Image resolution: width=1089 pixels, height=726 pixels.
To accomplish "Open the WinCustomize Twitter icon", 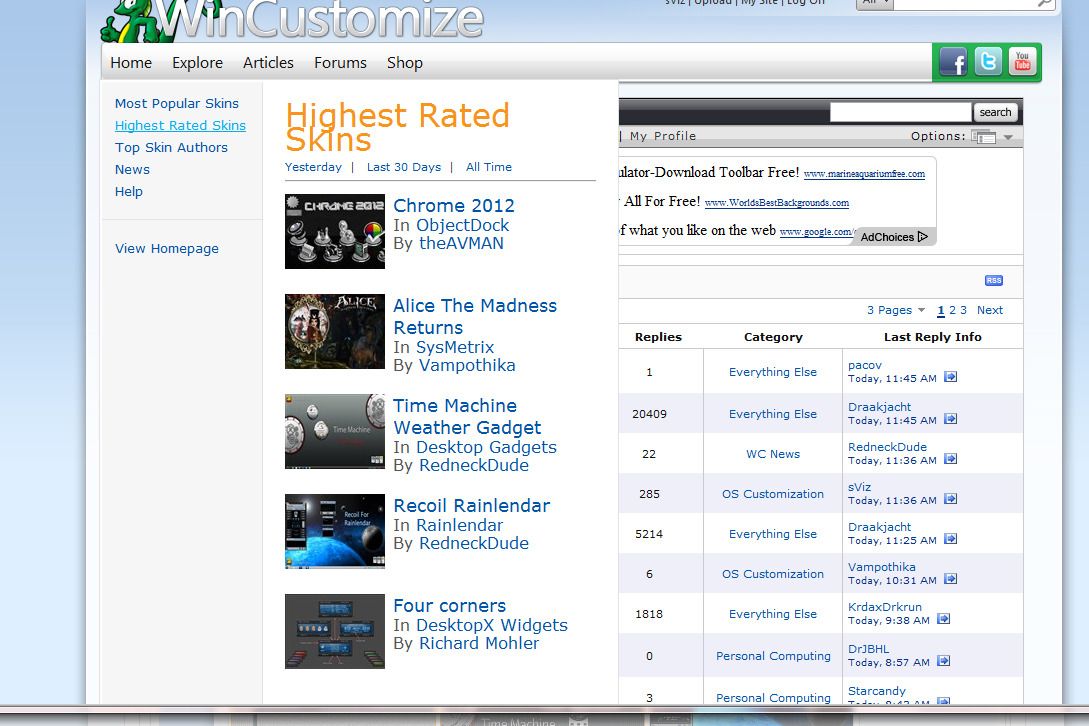I will point(988,62).
